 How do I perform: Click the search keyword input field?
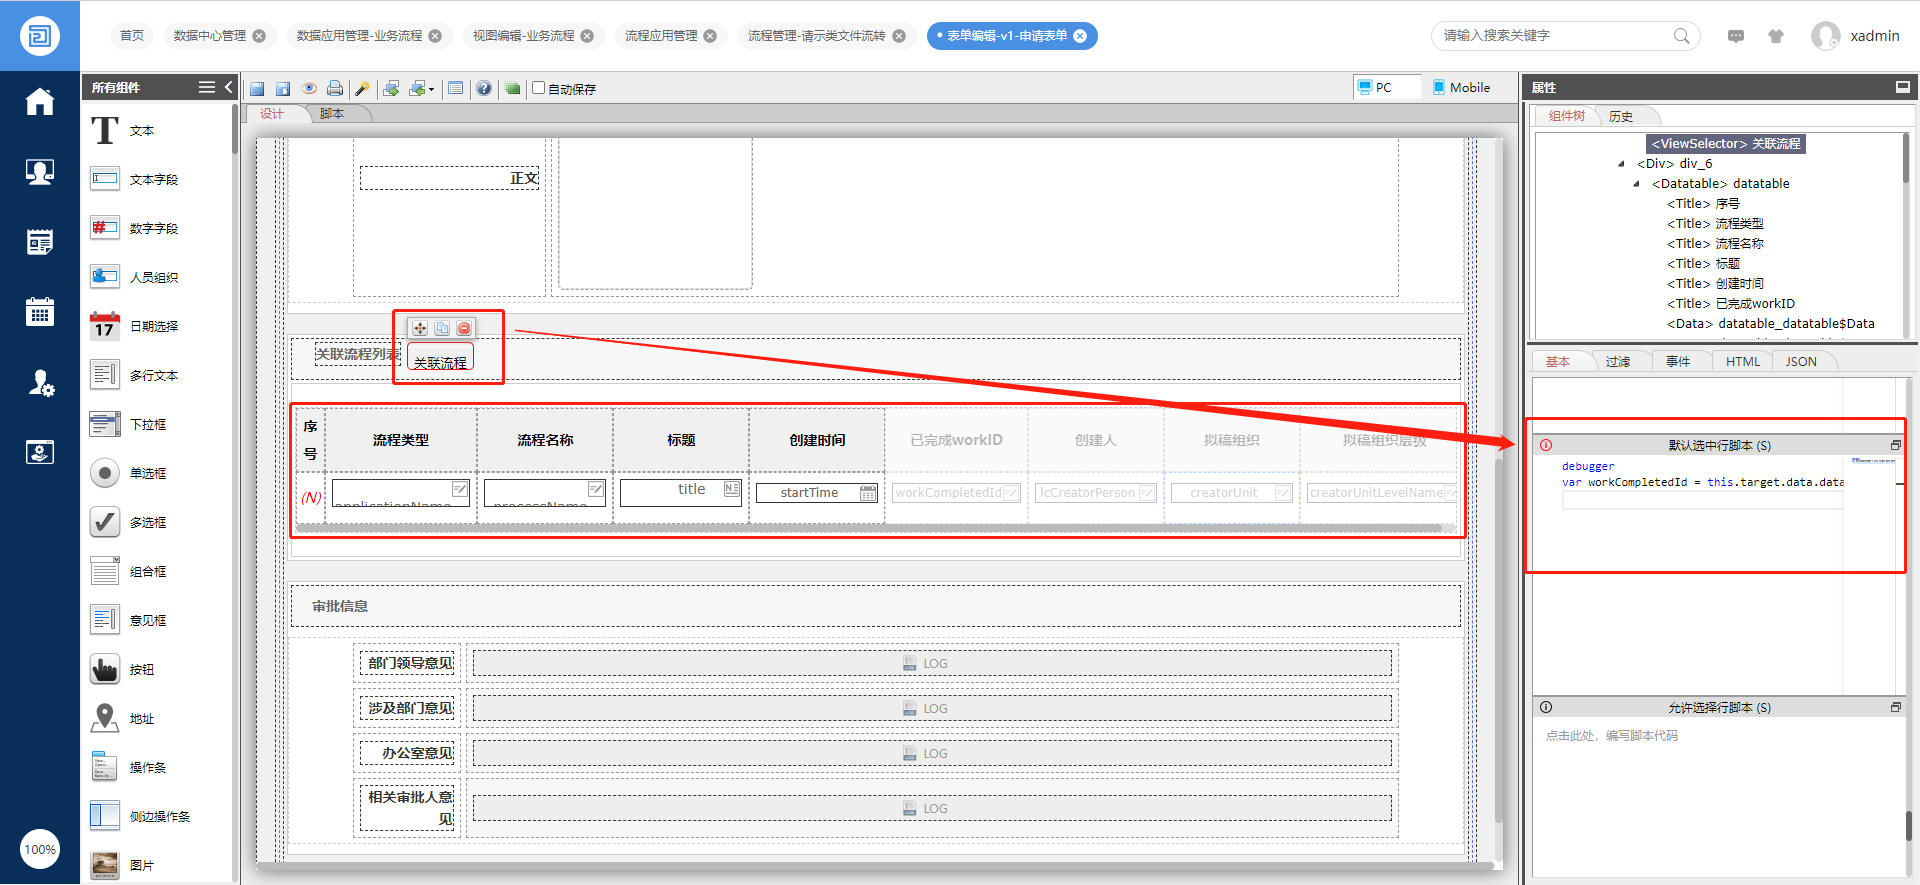click(1555, 36)
